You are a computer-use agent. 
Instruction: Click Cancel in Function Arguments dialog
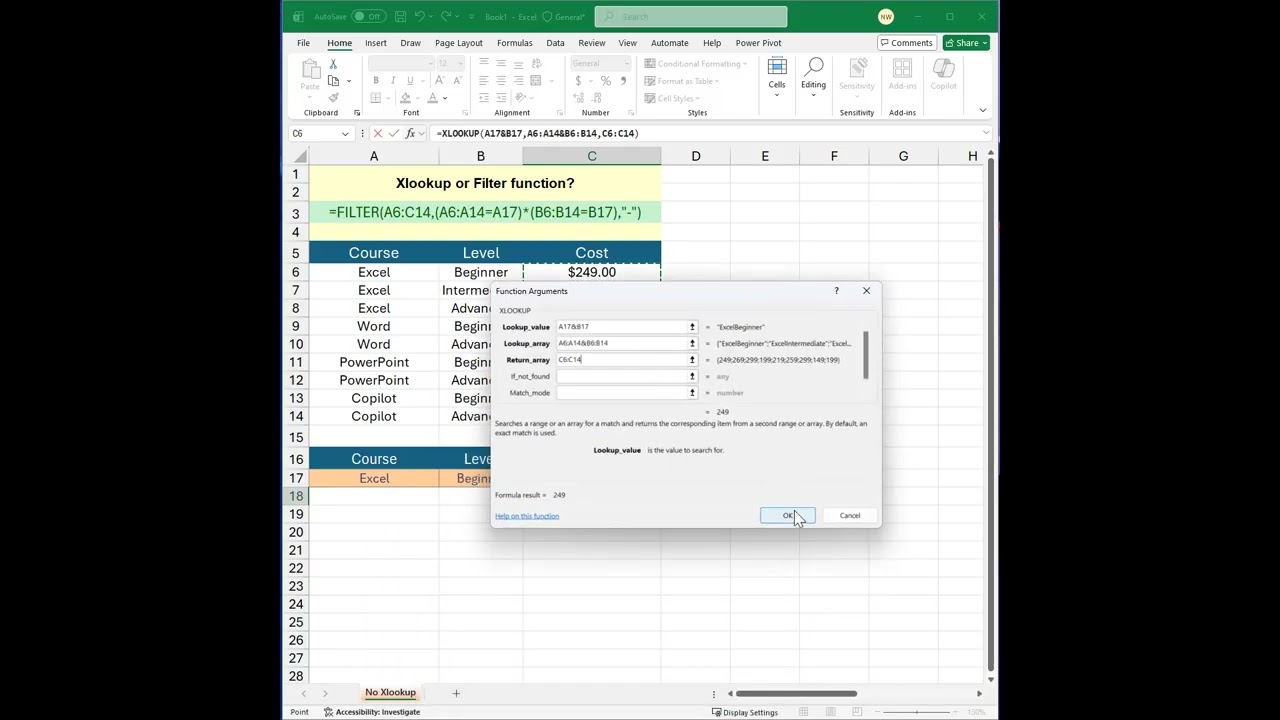tap(850, 516)
